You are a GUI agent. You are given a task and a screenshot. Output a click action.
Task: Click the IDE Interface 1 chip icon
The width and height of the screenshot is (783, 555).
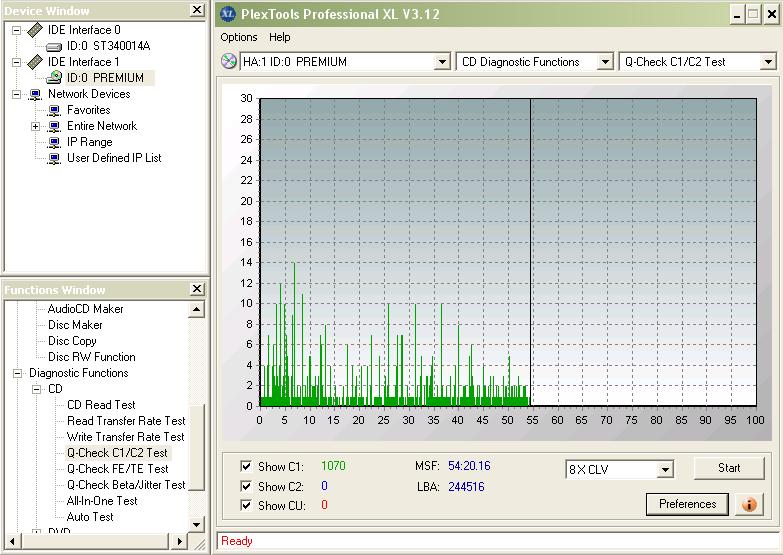pos(34,62)
